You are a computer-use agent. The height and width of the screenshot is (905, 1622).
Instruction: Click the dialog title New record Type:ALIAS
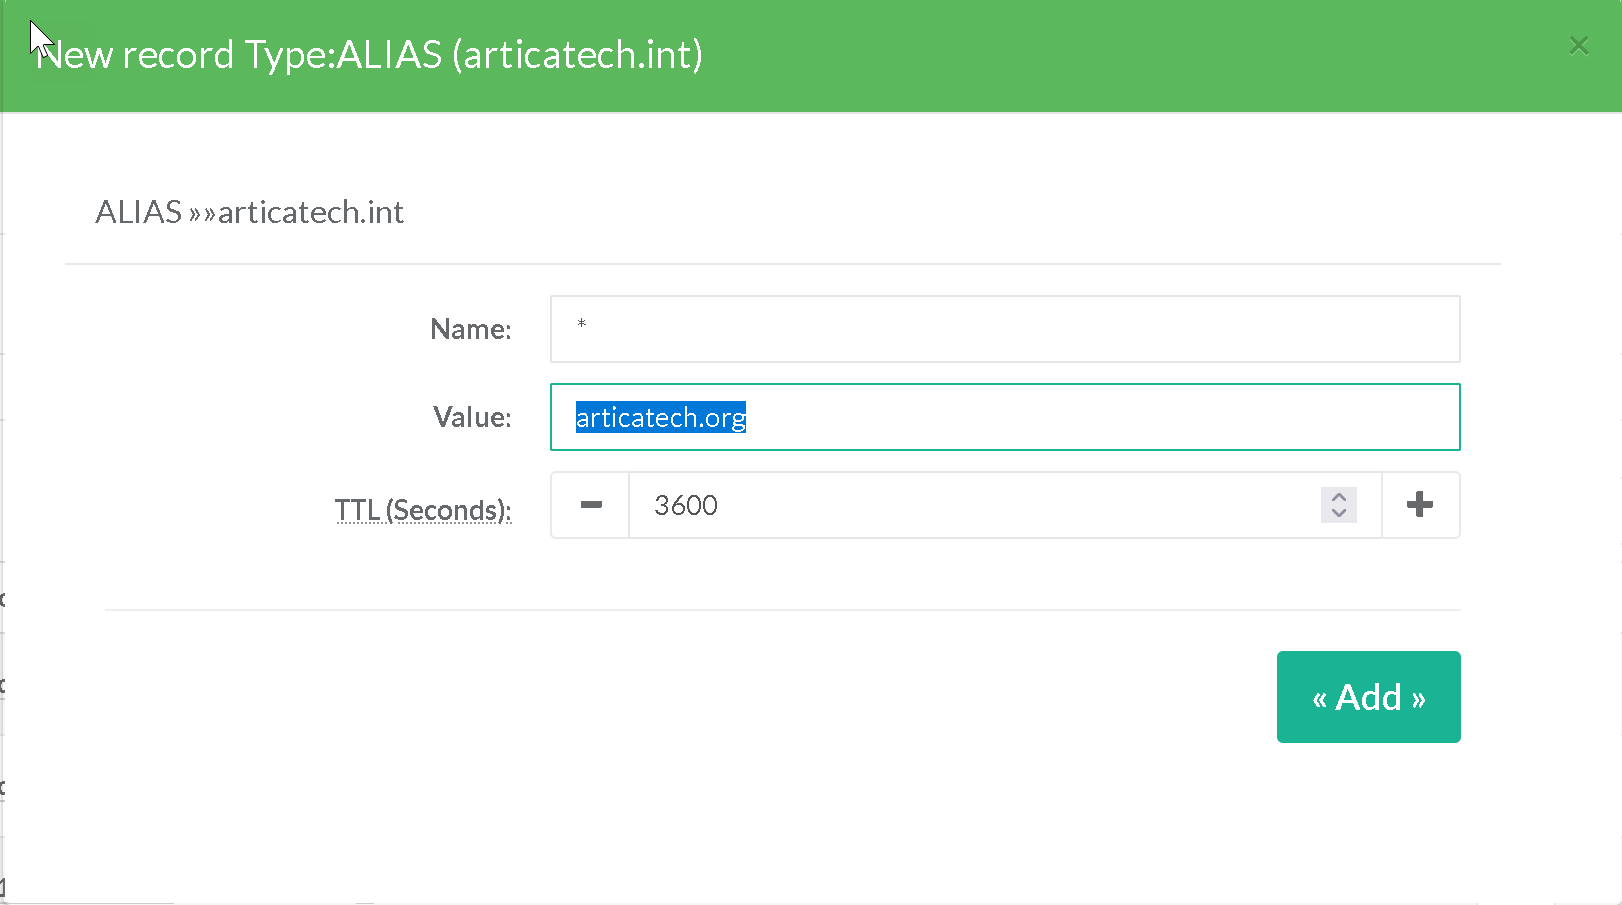[370, 55]
